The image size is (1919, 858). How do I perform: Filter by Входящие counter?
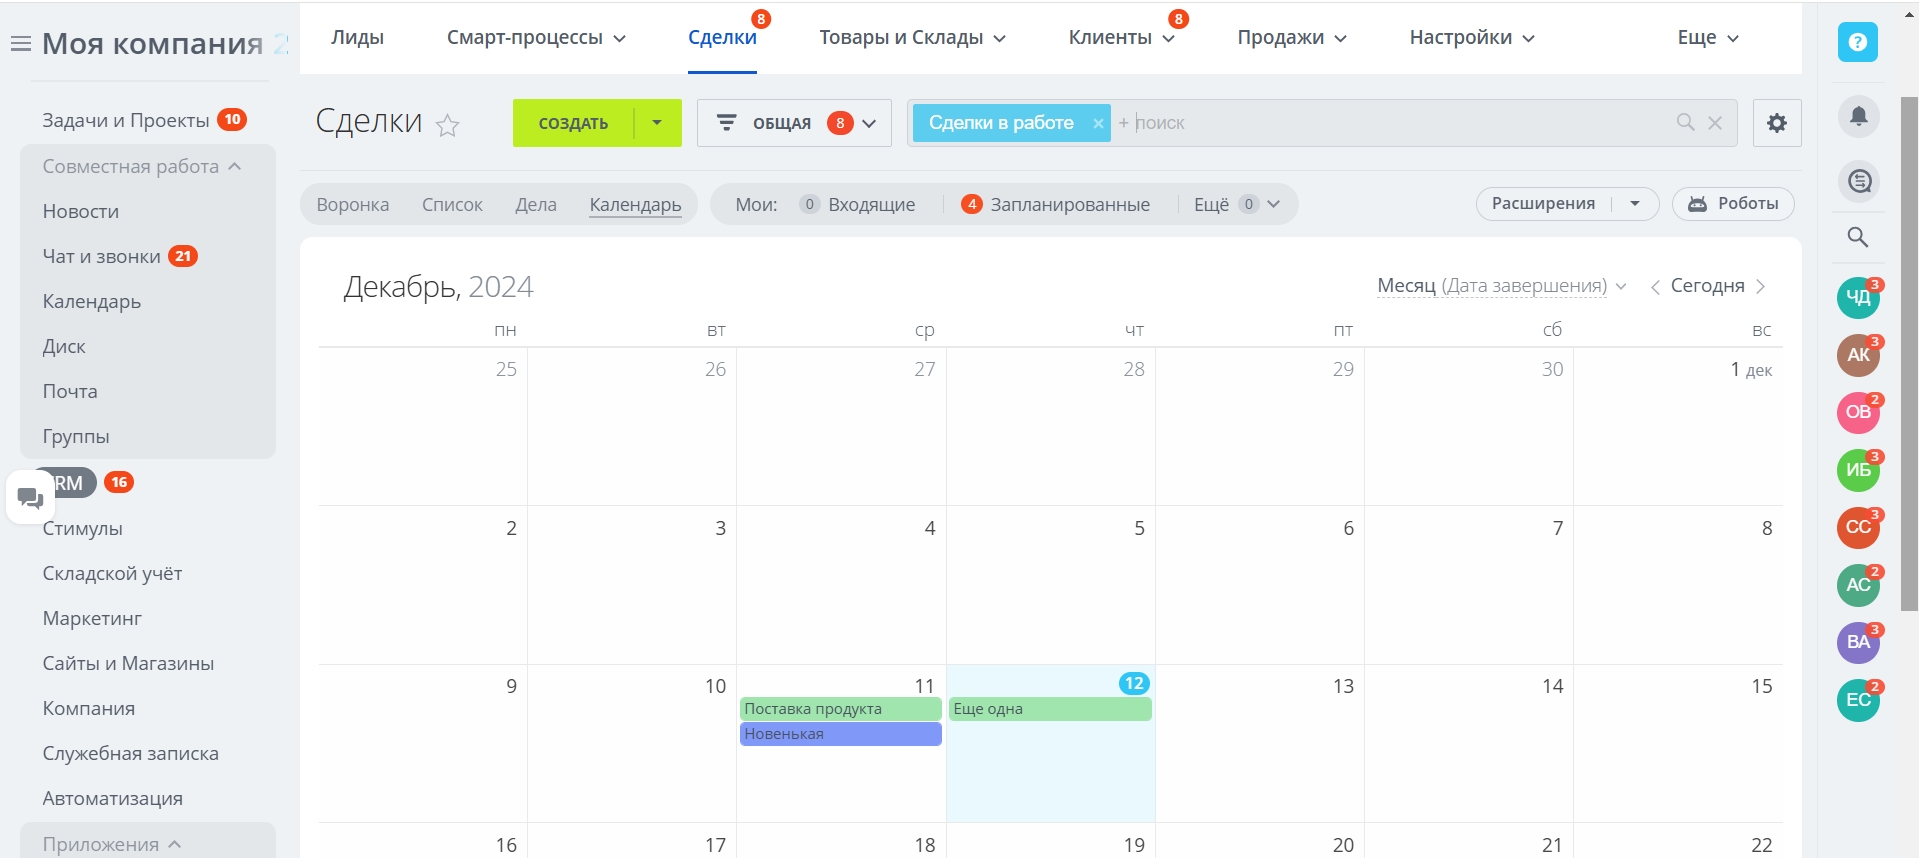[x=858, y=205]
